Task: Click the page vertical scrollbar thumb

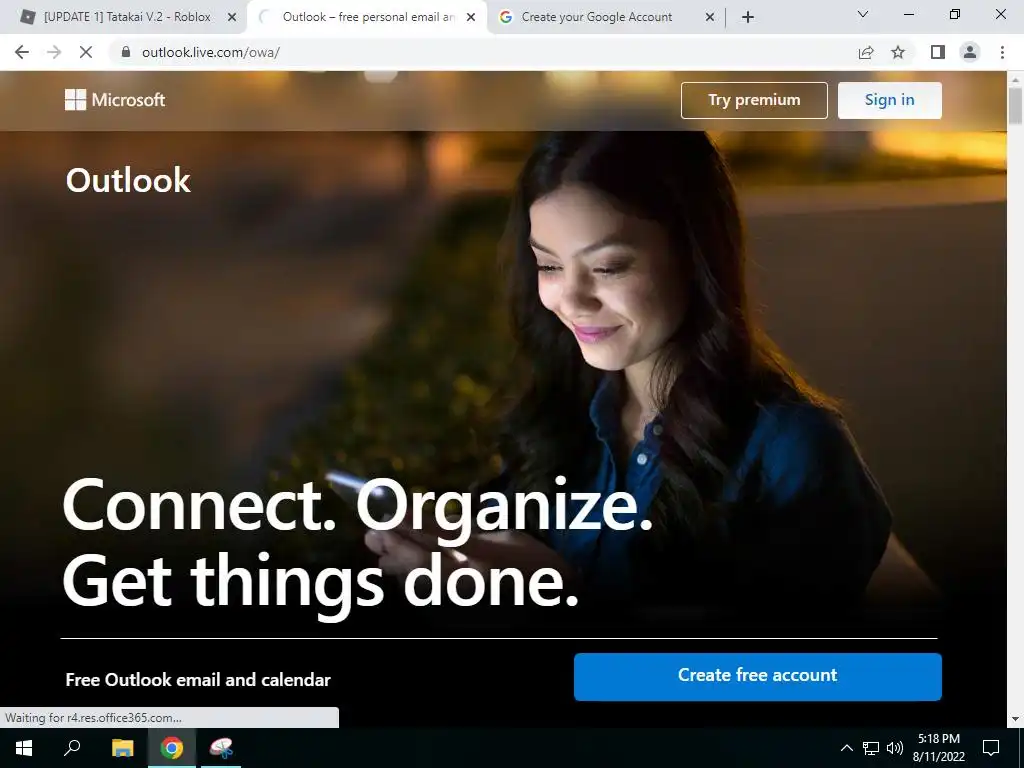Action: (1015, 105)
